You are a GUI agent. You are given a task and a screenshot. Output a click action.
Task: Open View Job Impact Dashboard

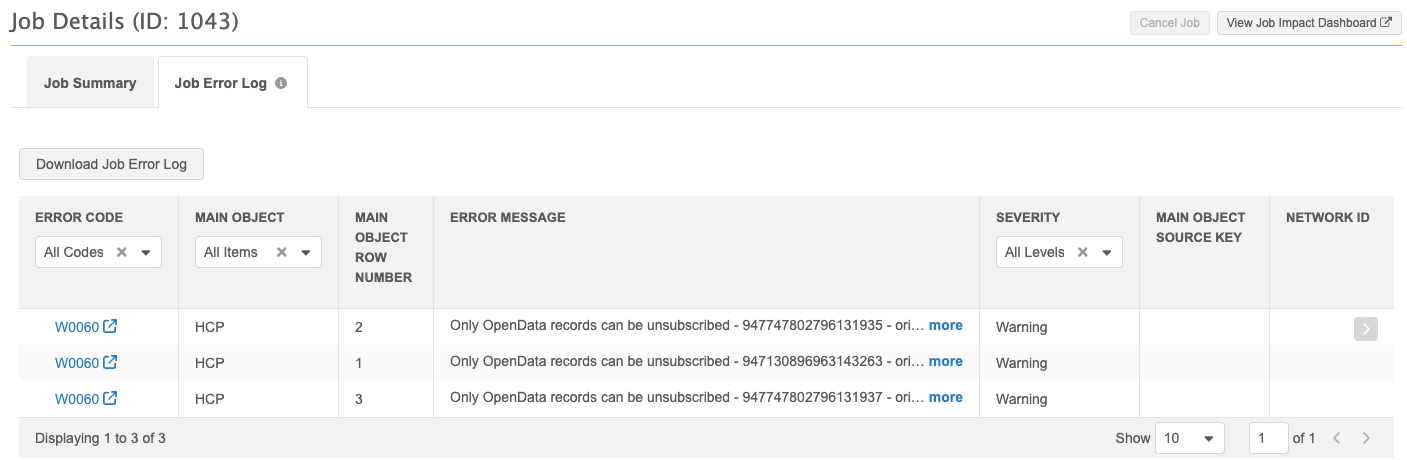coord(1308,23)
